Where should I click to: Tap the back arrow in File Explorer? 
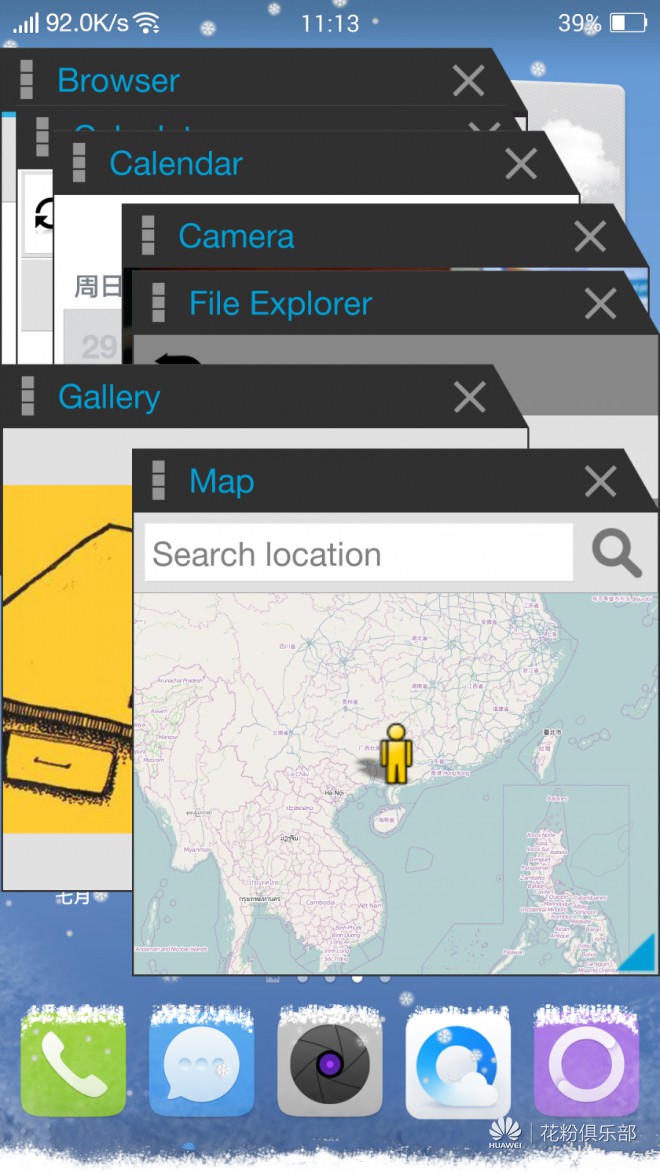177,359
